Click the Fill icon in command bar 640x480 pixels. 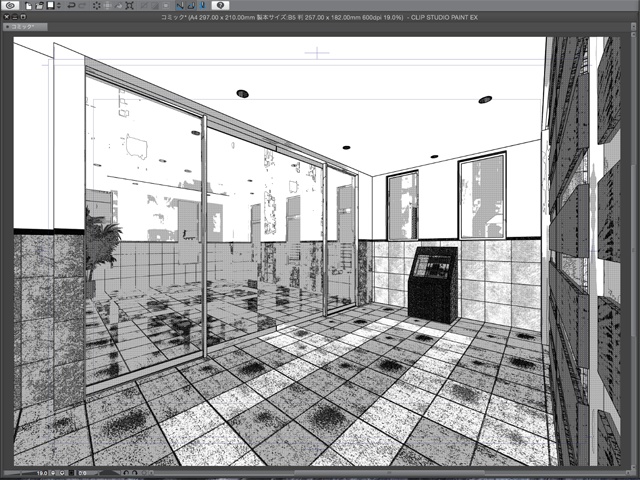coord(118,6)
